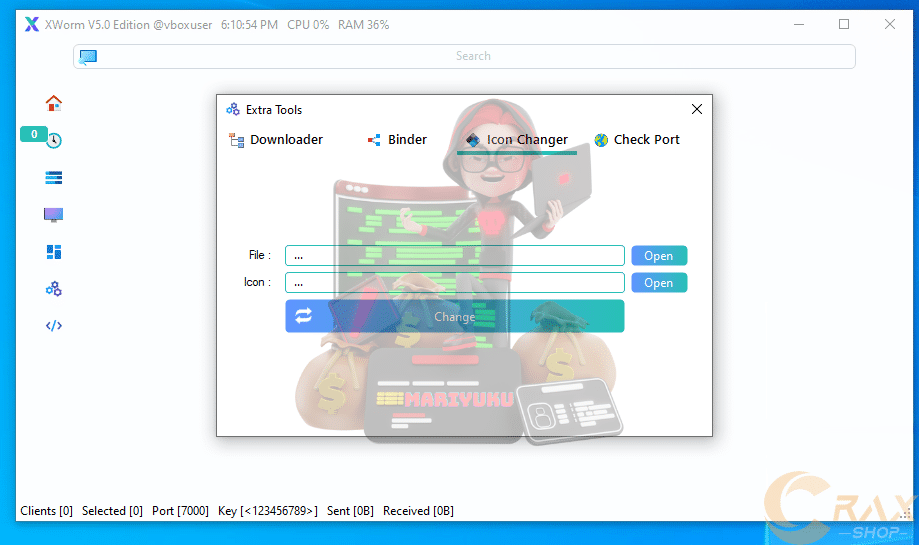Select the code brackets icon in sidebar

[x=54, y=326]
